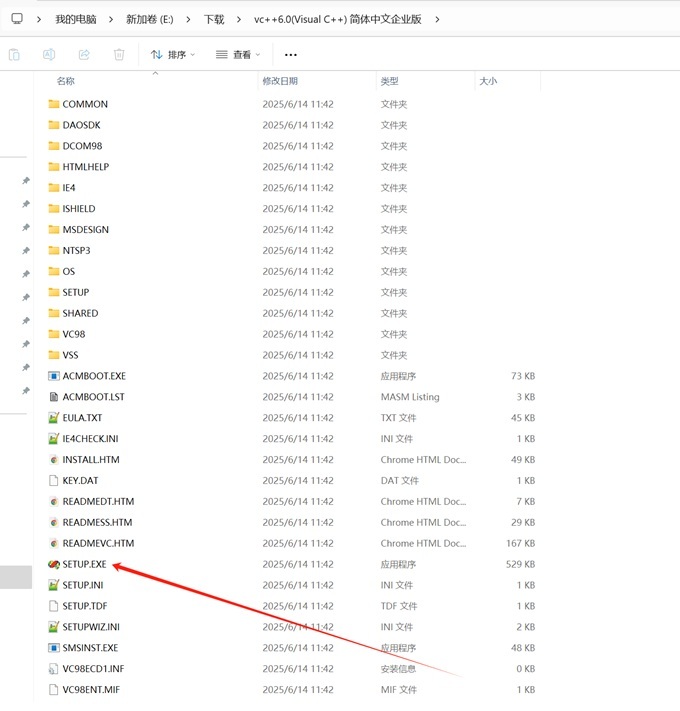Navigate to 下载 in breadcrumb
Screen dimensions: 680x711
click(x=214, y=19)
